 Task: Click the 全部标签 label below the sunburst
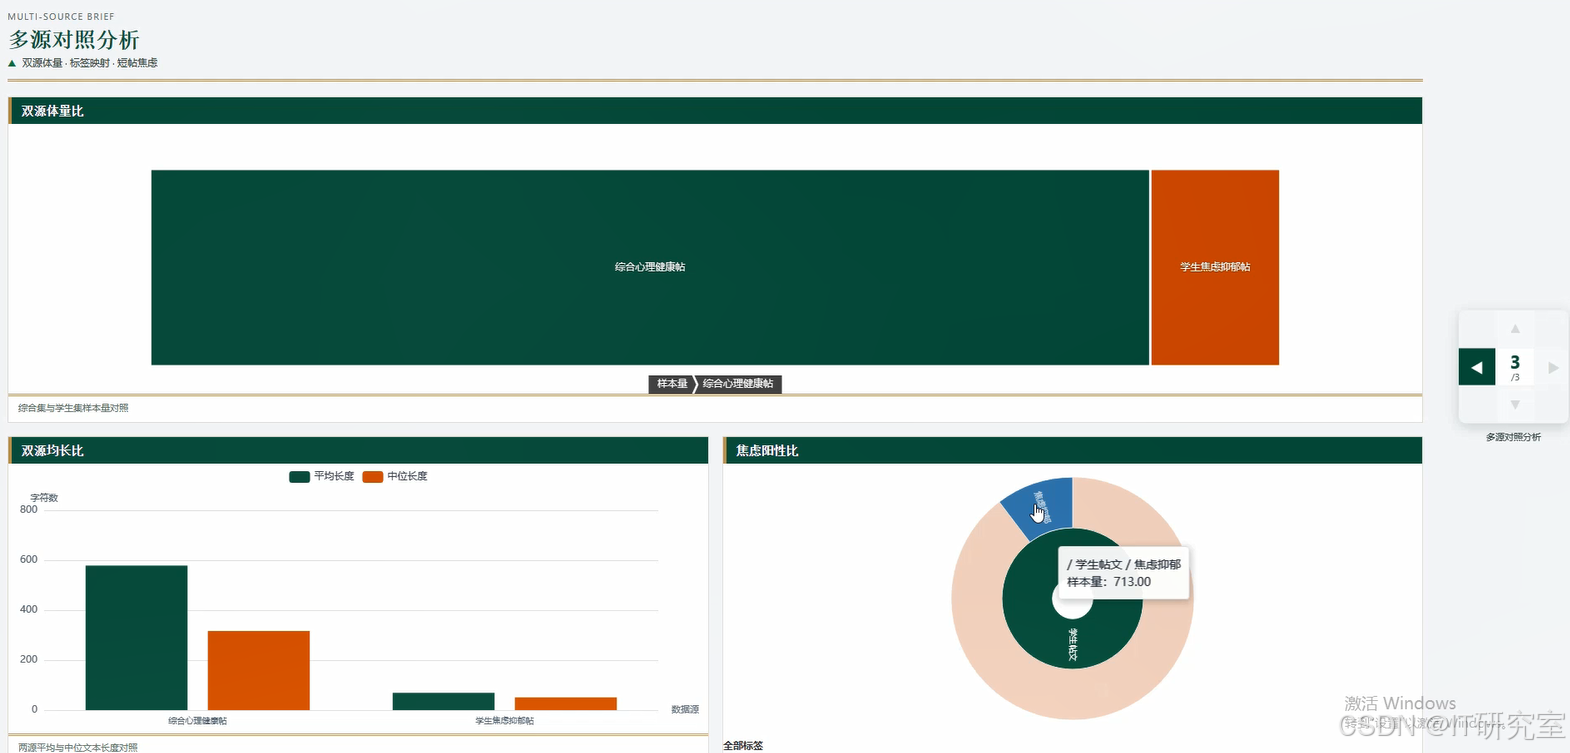(x=743, y=746)
